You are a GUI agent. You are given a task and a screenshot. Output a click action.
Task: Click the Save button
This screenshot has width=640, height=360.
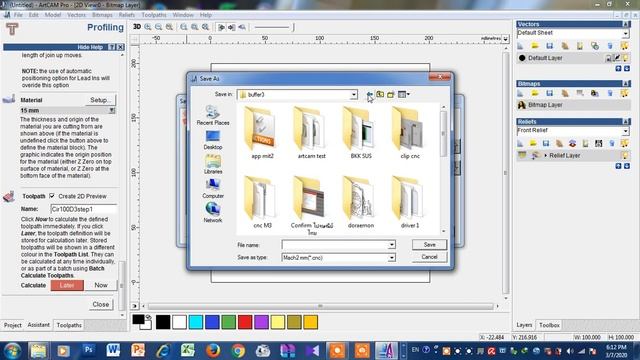point(429,244)
